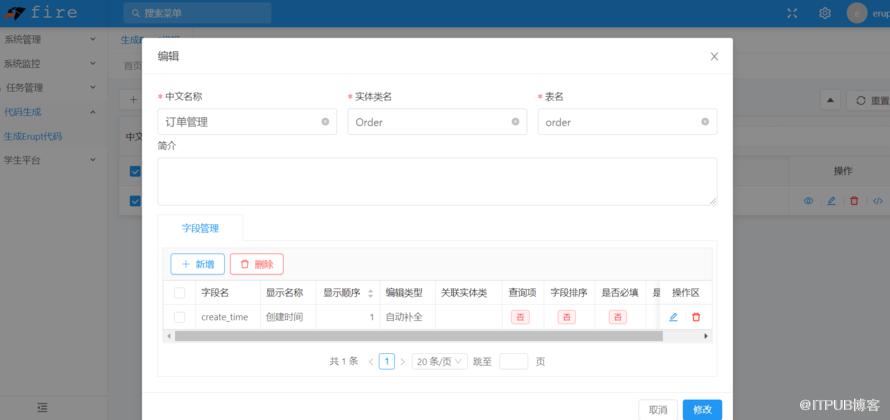
Task: Click the 跳至 page number input
Action: click(514, 362)
